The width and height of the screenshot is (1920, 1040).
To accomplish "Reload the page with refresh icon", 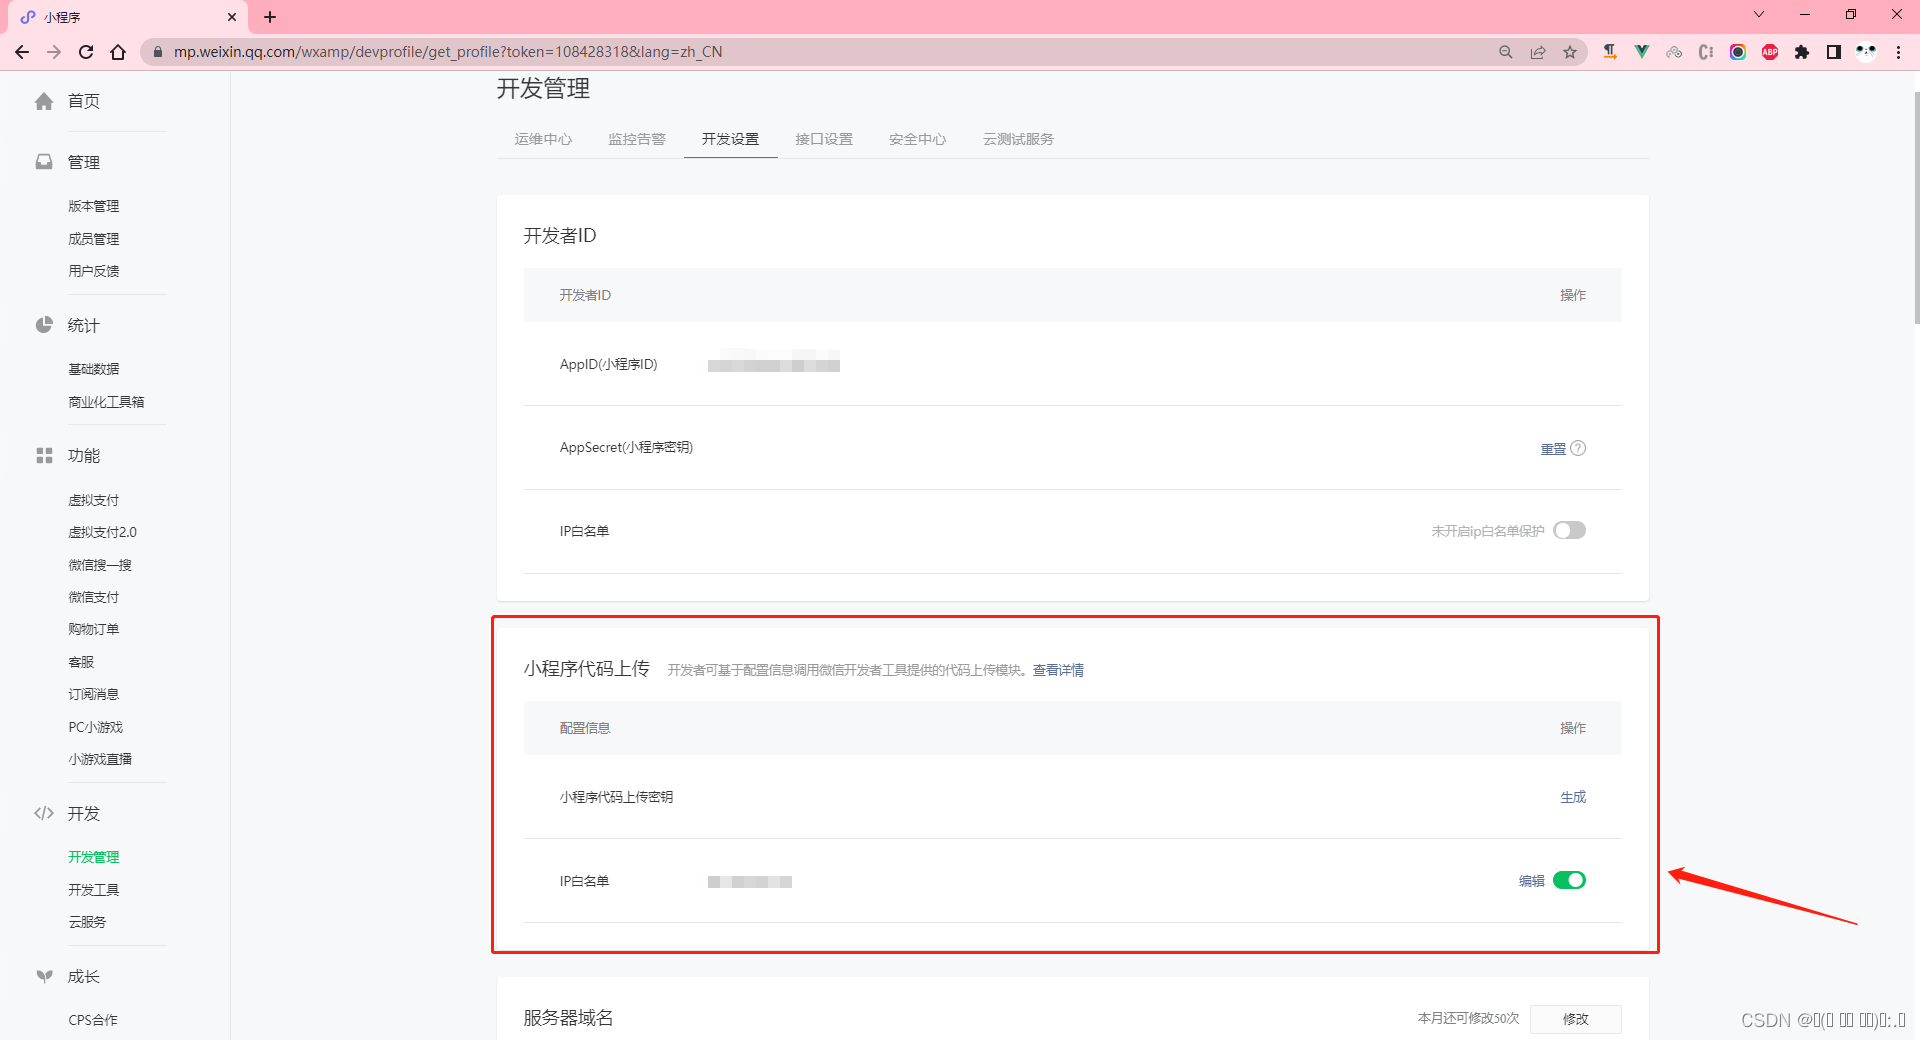I will 86,52.
